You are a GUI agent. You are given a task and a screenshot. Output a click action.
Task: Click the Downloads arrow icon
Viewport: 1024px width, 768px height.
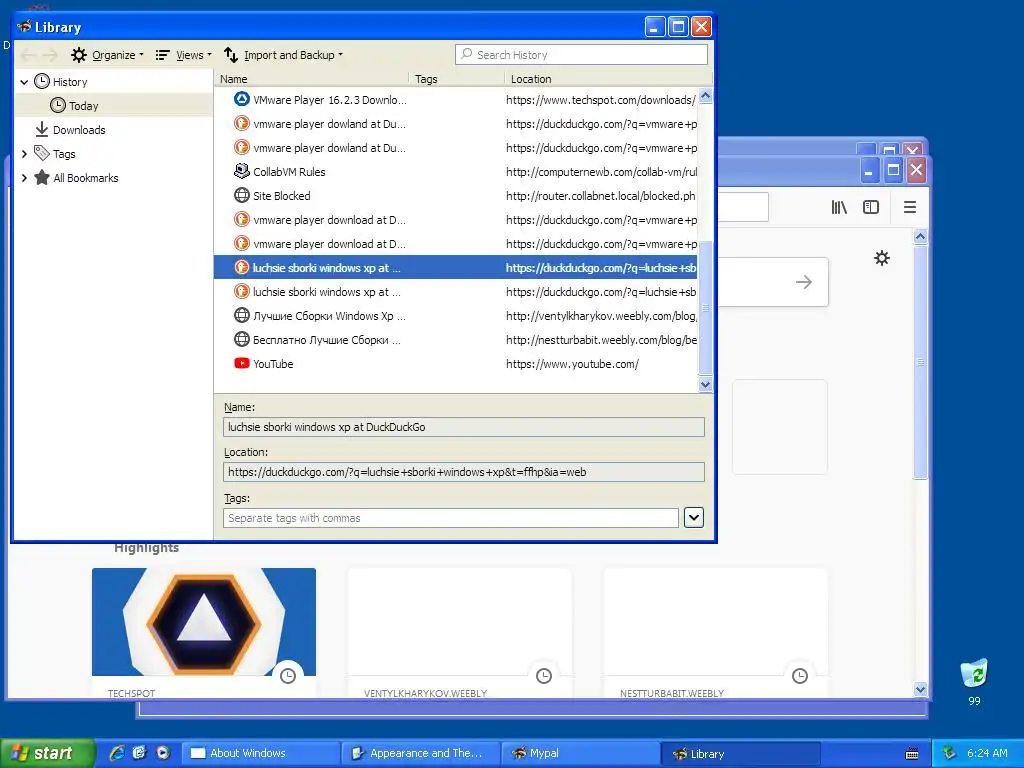tap(42, 129)
